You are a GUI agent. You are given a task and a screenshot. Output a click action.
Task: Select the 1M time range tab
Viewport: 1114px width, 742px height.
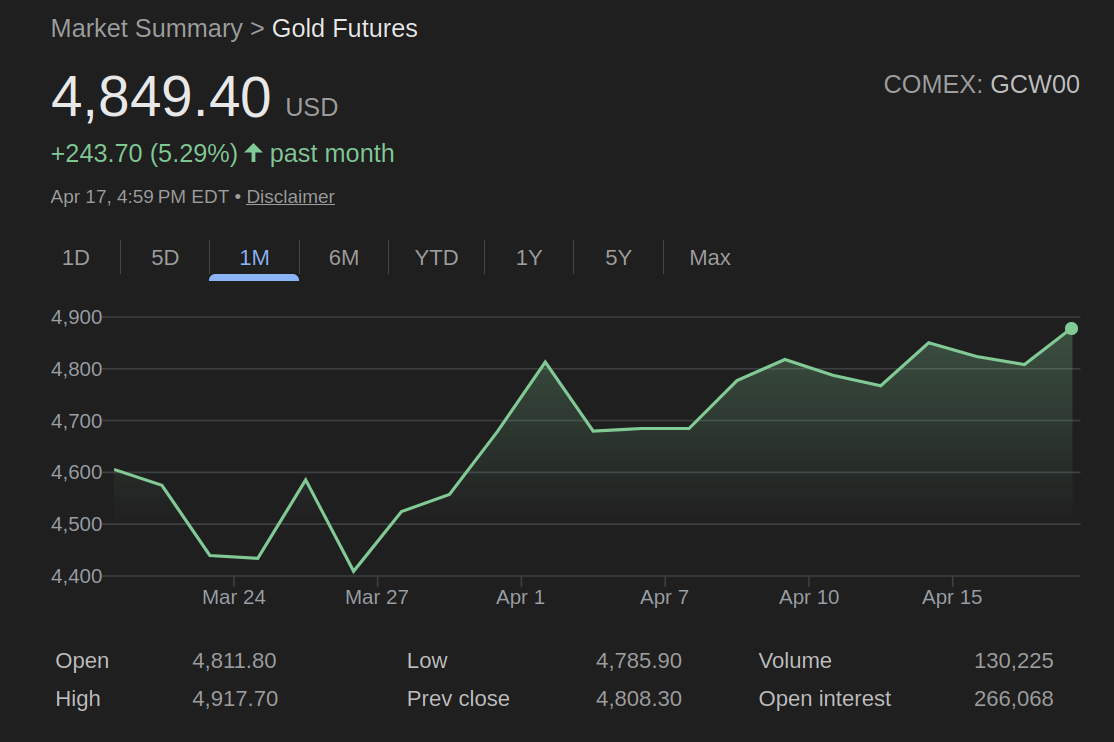pos(254,257)
